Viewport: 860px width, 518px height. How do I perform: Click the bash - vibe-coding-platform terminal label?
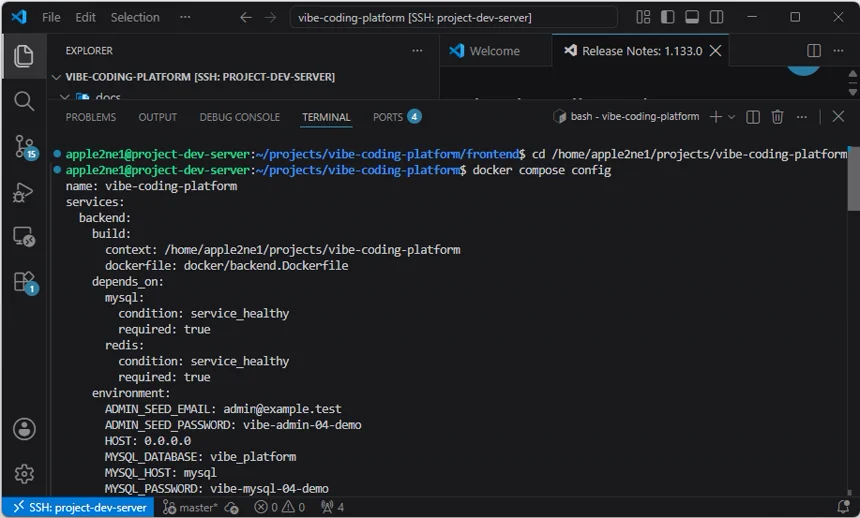pos(626,116)
